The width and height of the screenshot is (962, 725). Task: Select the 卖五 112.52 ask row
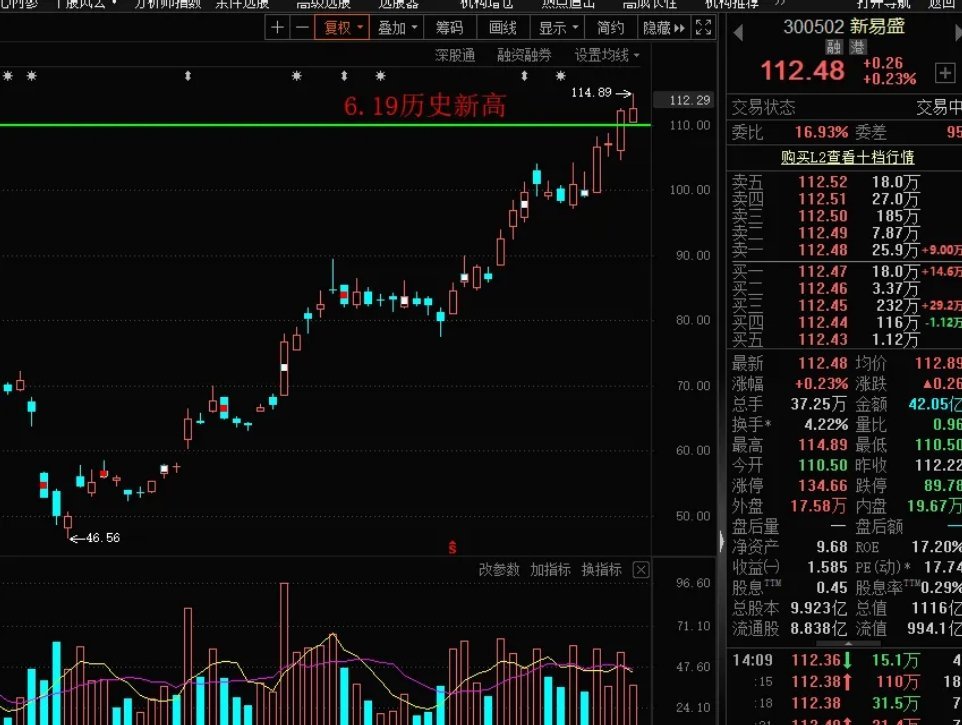(x=844, y=182)
